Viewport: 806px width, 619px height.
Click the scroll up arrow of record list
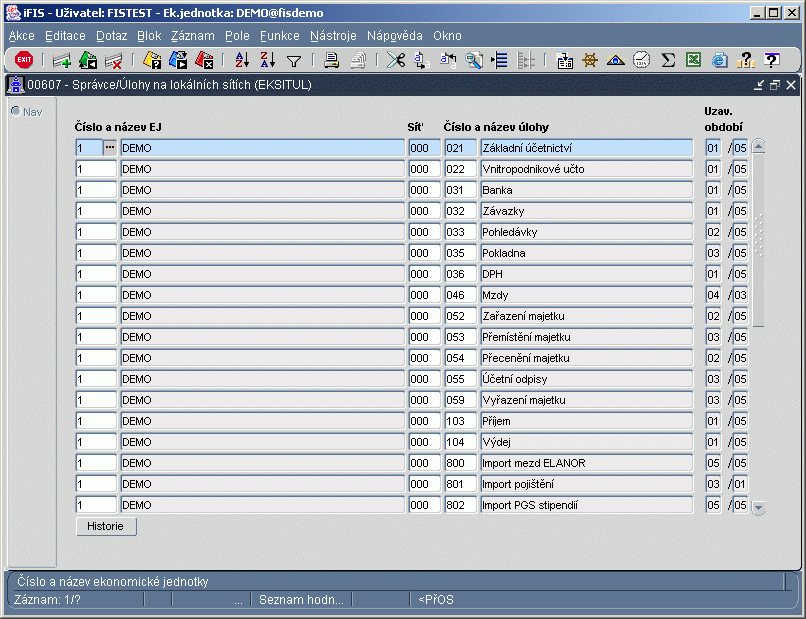coord(758,147)
